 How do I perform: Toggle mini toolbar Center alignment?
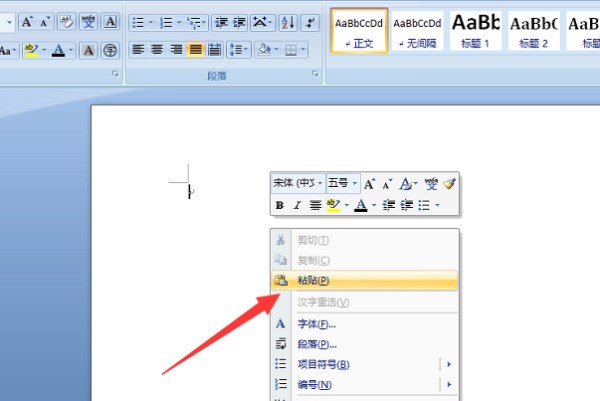315,205
